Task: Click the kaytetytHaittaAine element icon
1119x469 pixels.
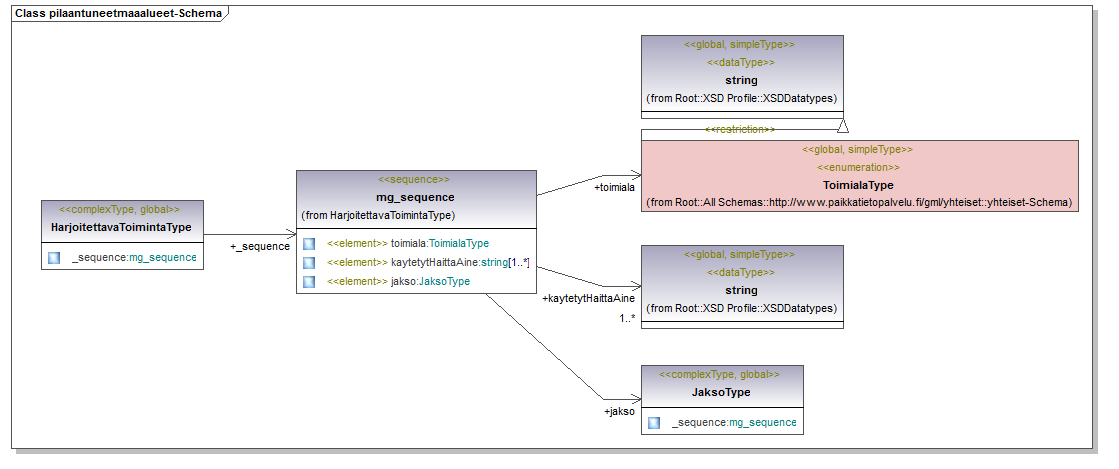Action: (310, 262)
